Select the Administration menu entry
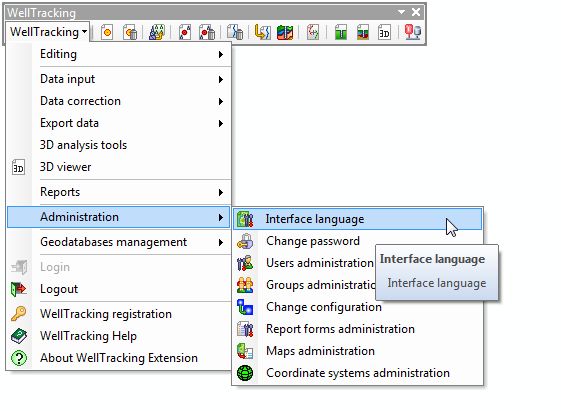The height and width of the screenshot is (411, 561). (x=118, y=217)
